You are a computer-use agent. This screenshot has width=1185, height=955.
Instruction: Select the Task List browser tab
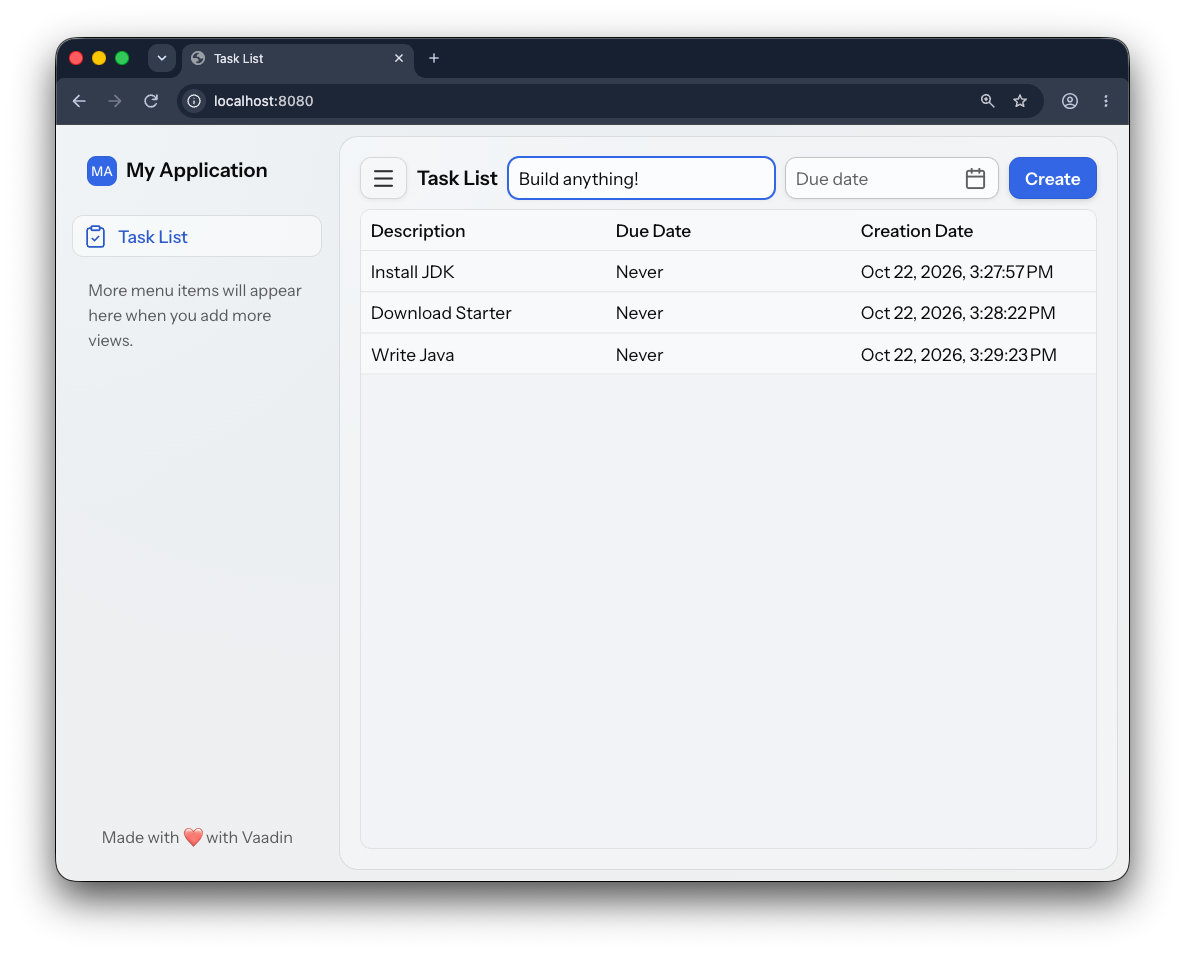point(298,58)
